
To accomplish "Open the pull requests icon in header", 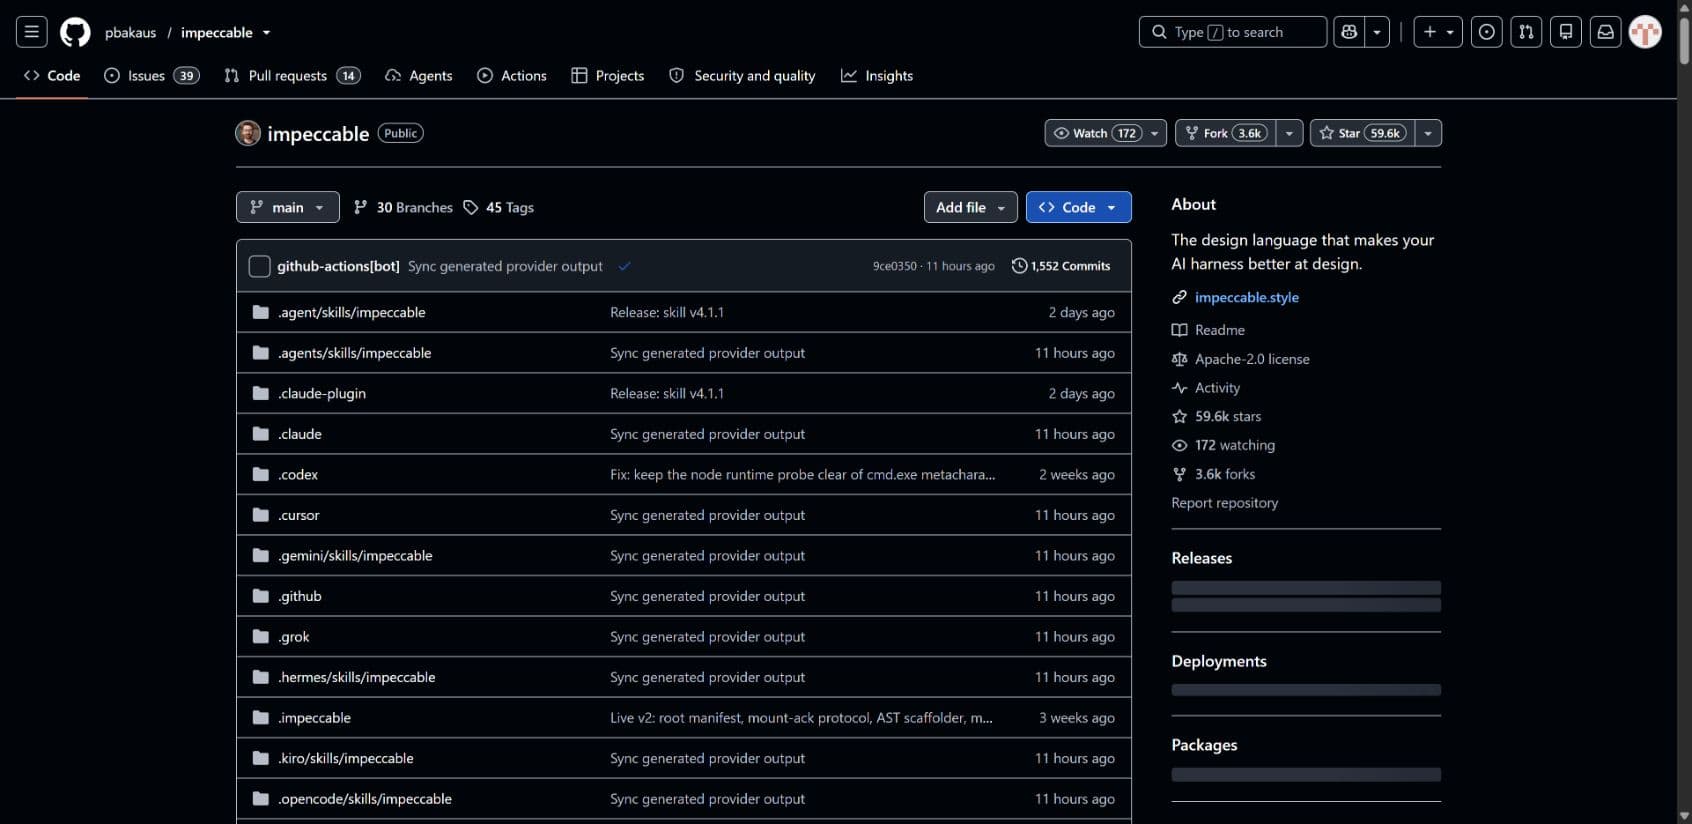I will click(1526, 32).
